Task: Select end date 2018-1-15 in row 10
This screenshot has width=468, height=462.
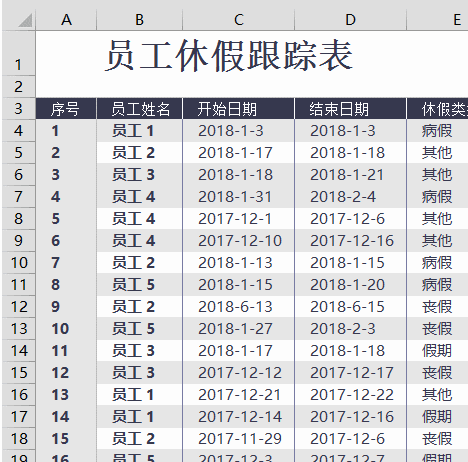Action: pyautogui.click(x=350, y=263)
